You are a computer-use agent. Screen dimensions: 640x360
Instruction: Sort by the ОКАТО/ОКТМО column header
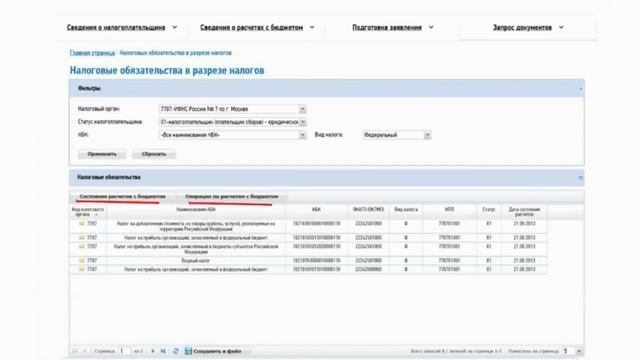point(368,210)
